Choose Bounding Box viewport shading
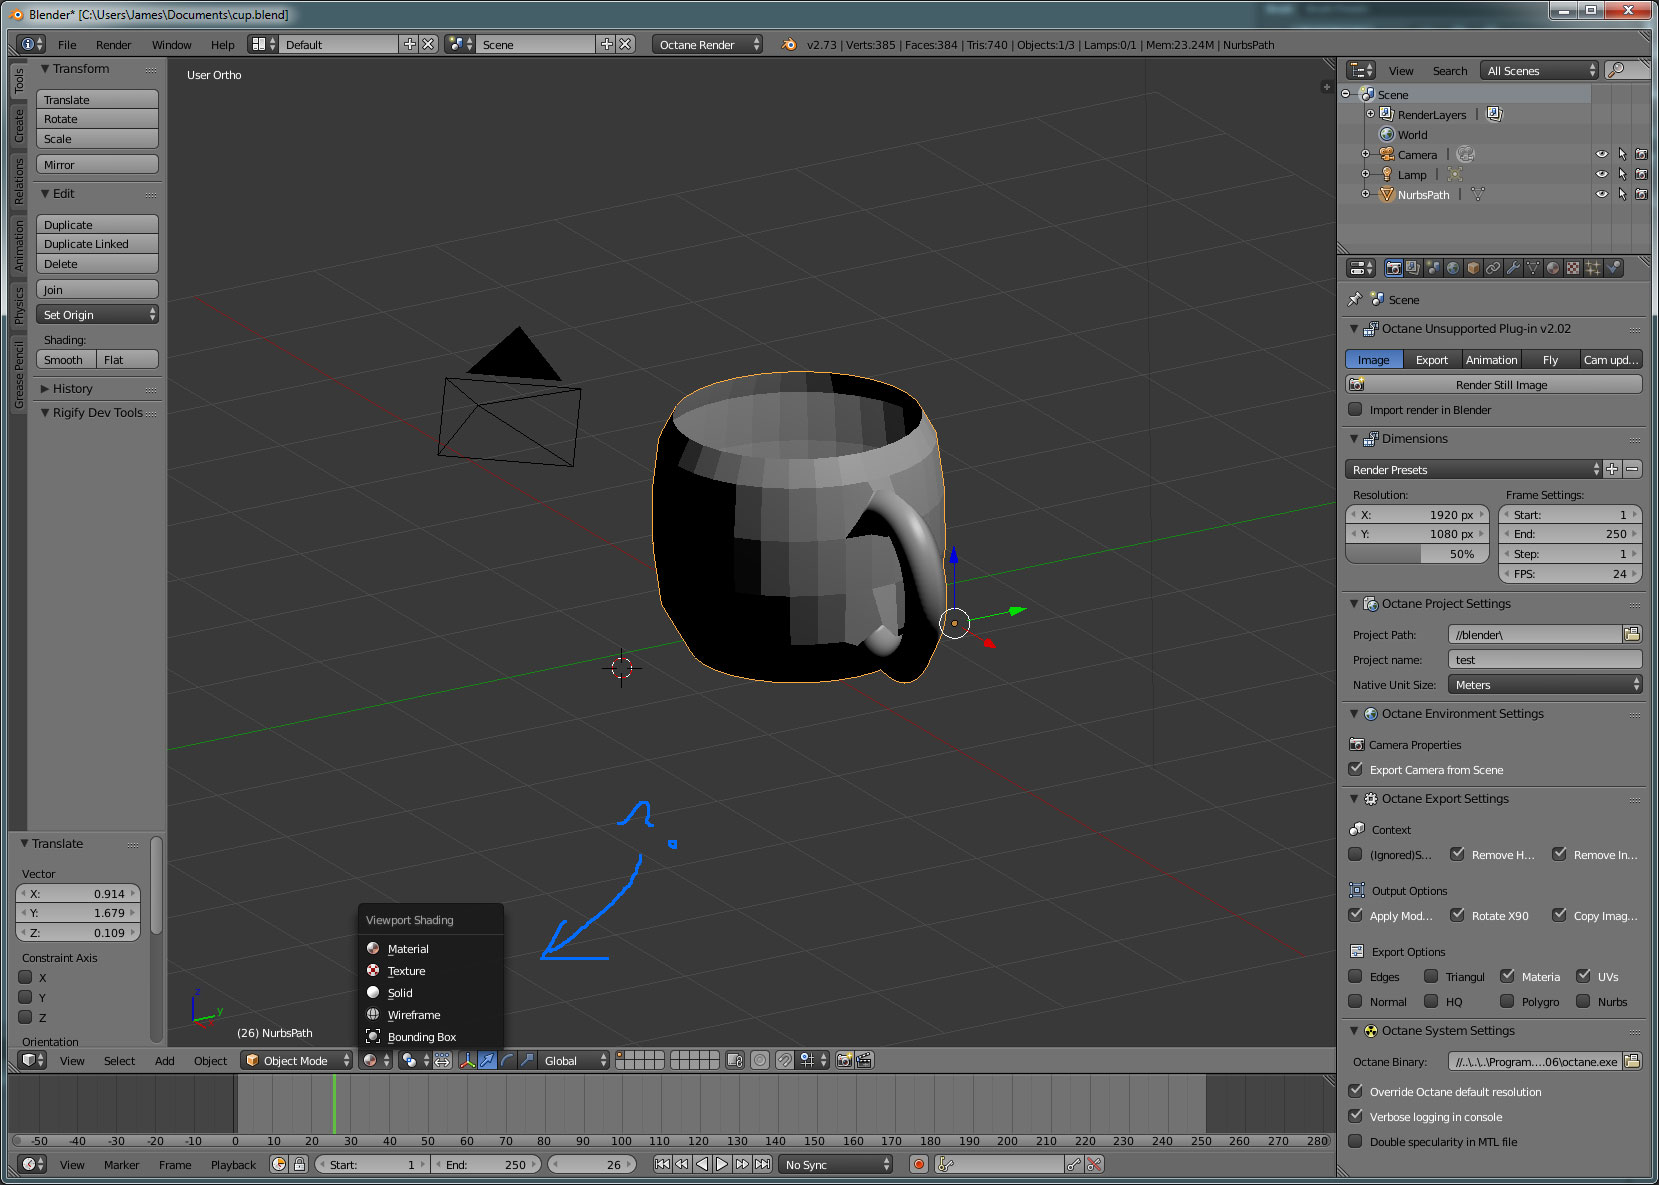Screen dimensions: 1659x1185 click(x=431, y=1037)
